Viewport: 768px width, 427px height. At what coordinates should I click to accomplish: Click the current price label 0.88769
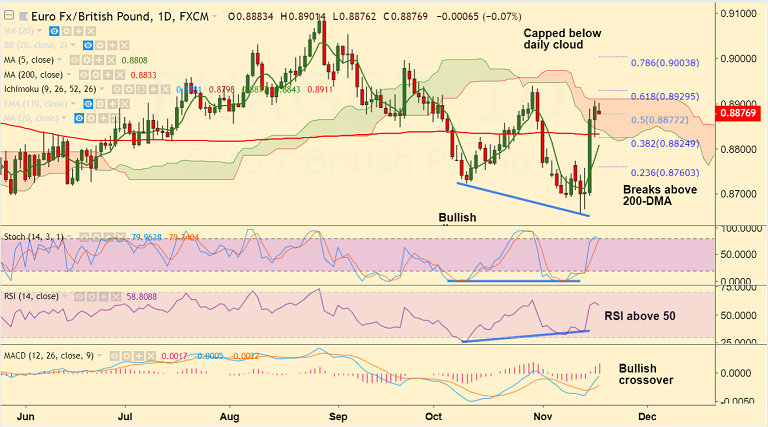[x=739, y=113]
